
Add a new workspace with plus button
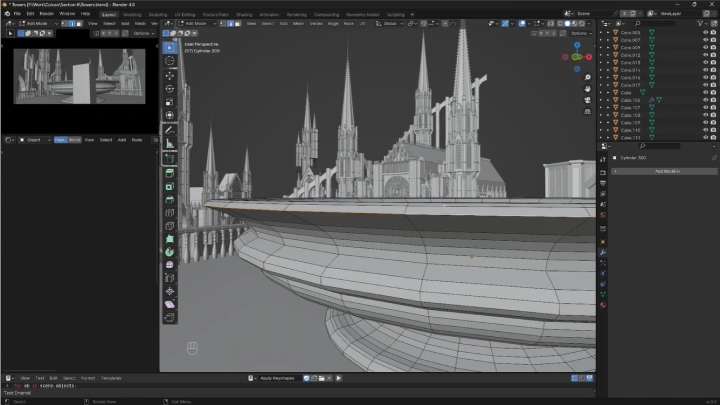coord(412,15)
